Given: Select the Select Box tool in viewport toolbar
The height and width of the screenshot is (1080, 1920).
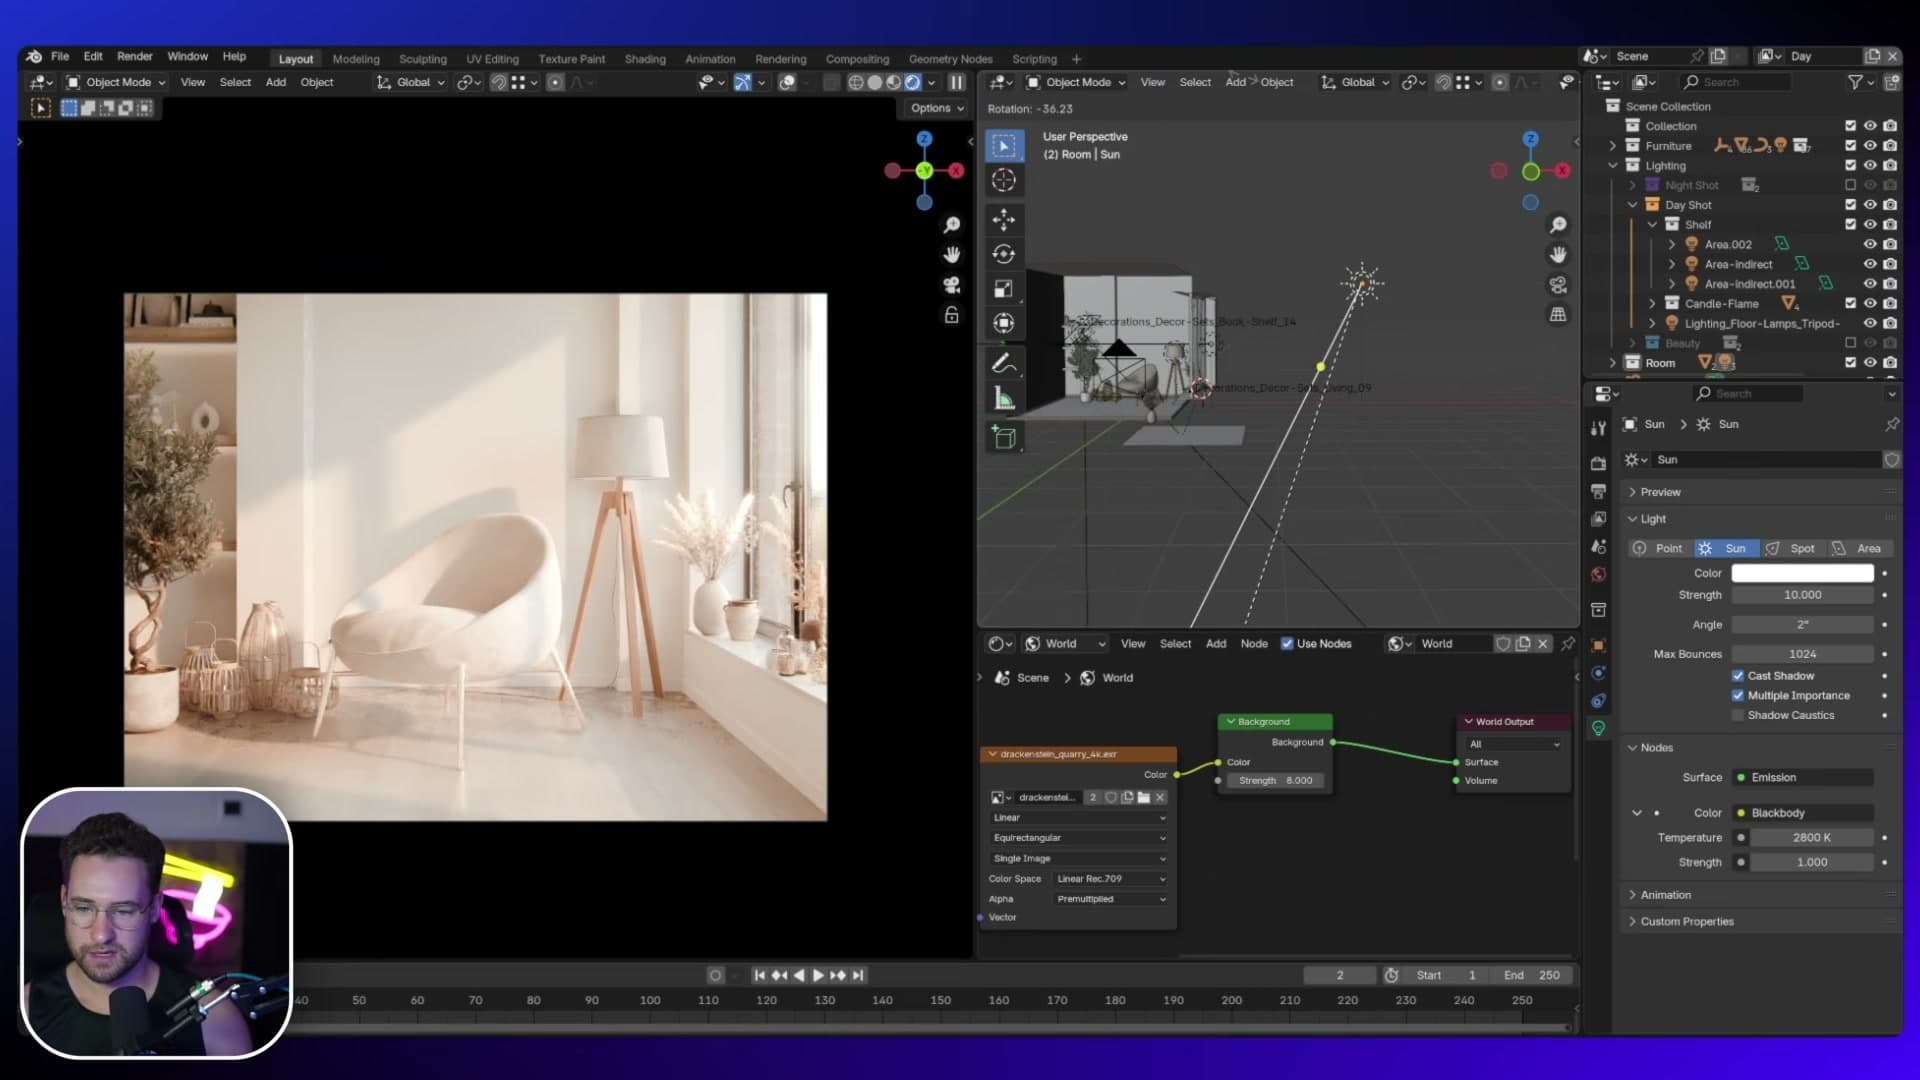Looking at the screenshot, I should tap(1004, 146).
